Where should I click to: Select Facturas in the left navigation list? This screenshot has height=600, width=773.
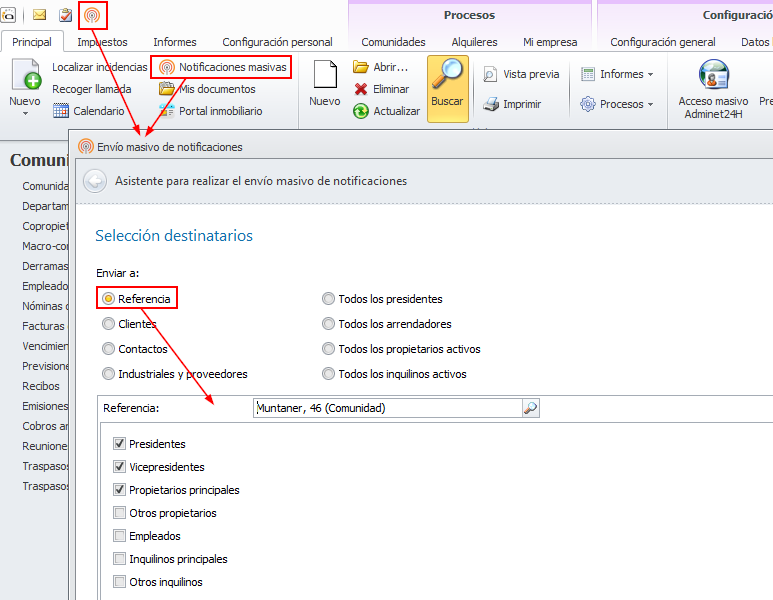click(43, 326)
